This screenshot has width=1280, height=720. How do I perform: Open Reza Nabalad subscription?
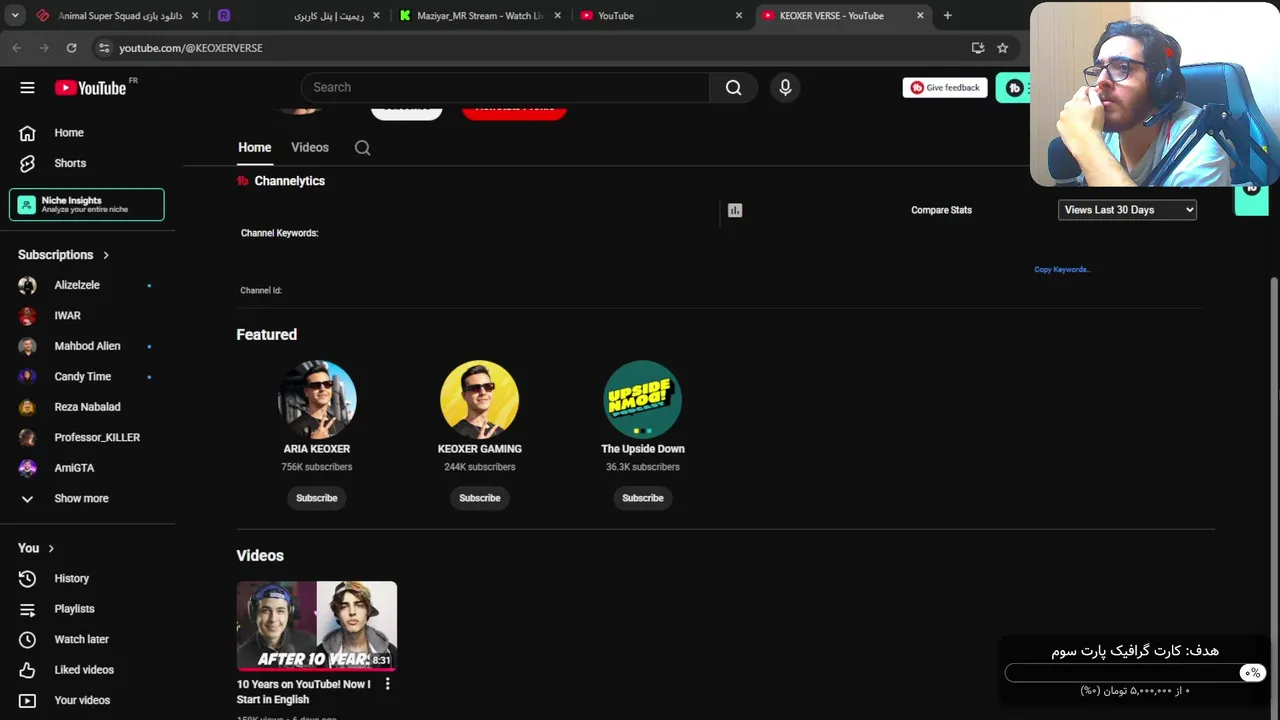point(87,407)
